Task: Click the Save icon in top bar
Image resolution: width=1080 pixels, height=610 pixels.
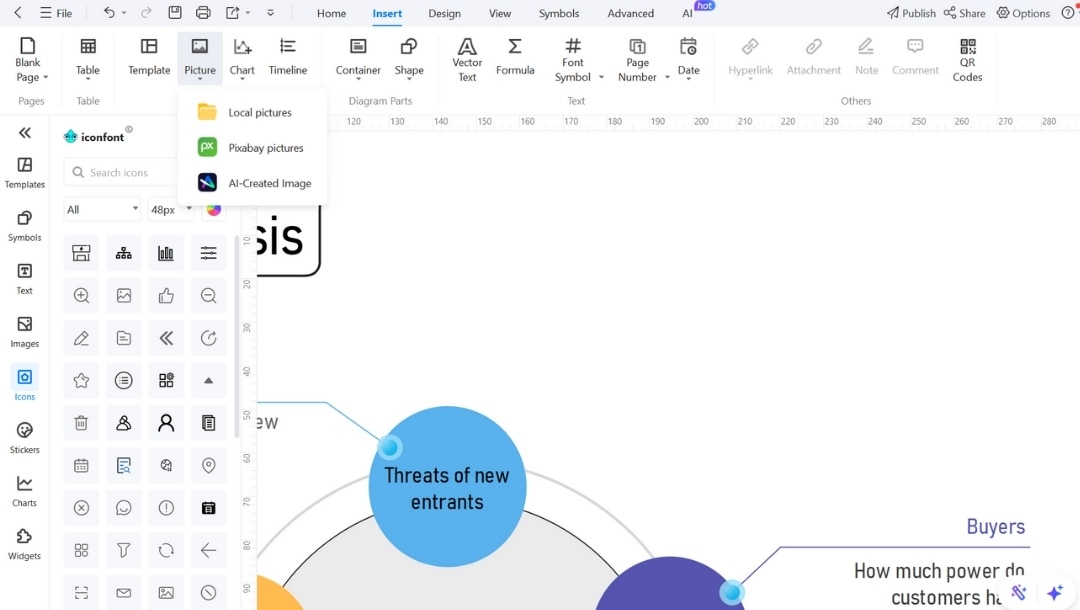Action: [175, 12]
